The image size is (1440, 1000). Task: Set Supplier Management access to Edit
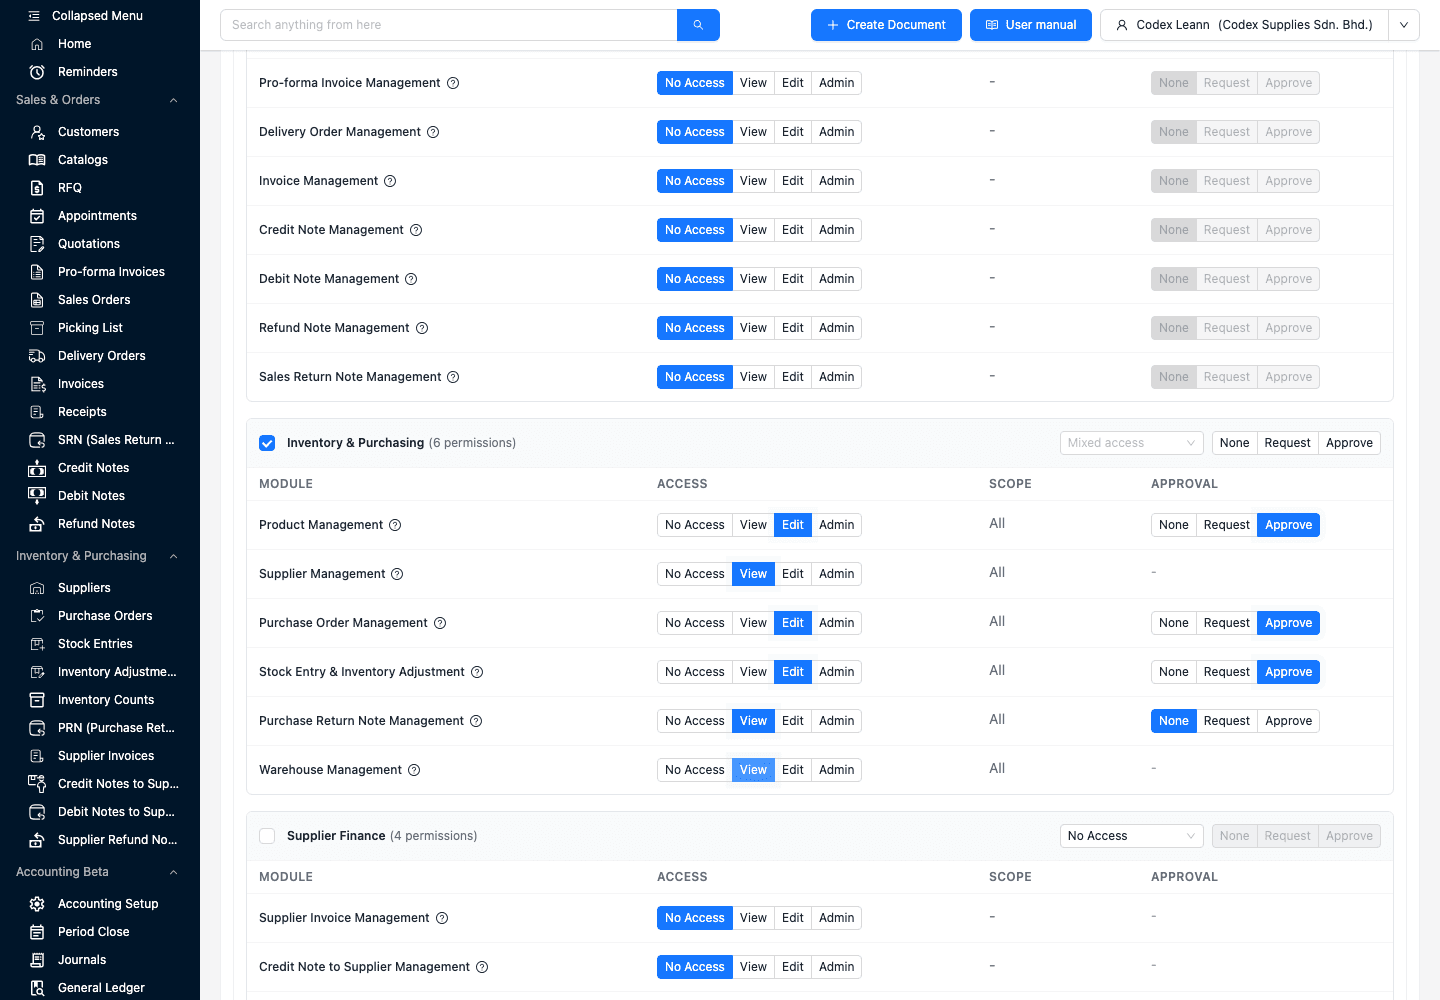(793, 574)
